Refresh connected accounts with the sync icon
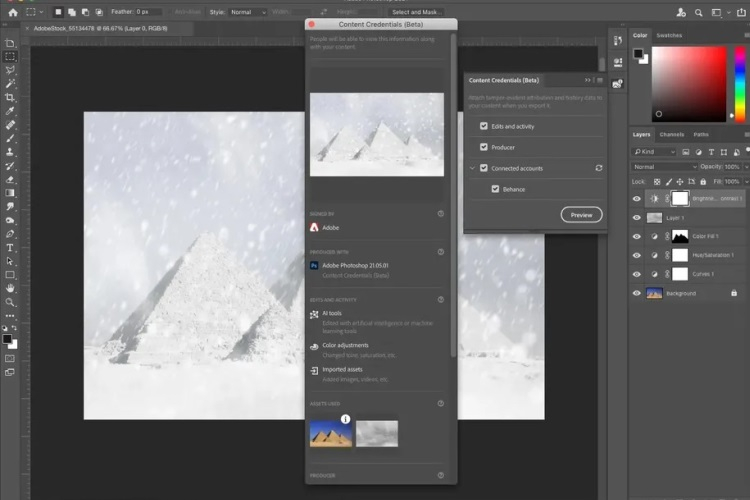Image resolution: width=750 pixels, height=500 pixels. [x=598, y=168]
